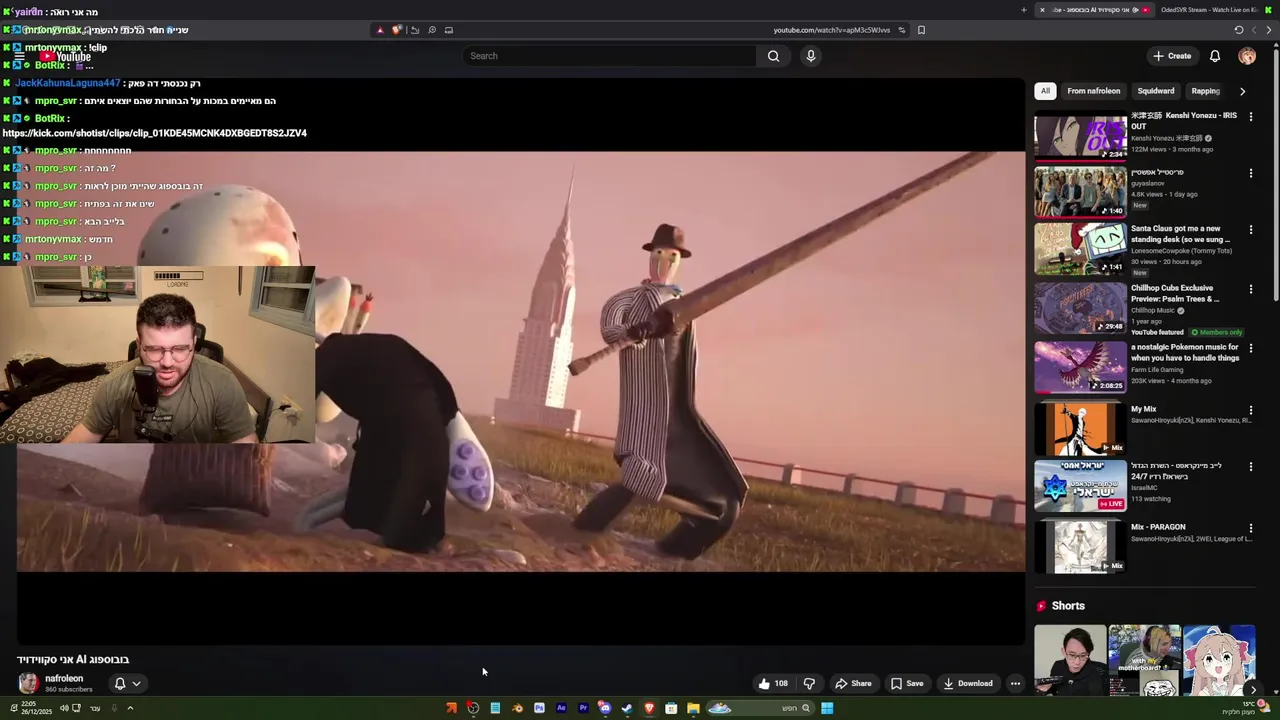Open Brave Shields lion icon

[397, 30]
